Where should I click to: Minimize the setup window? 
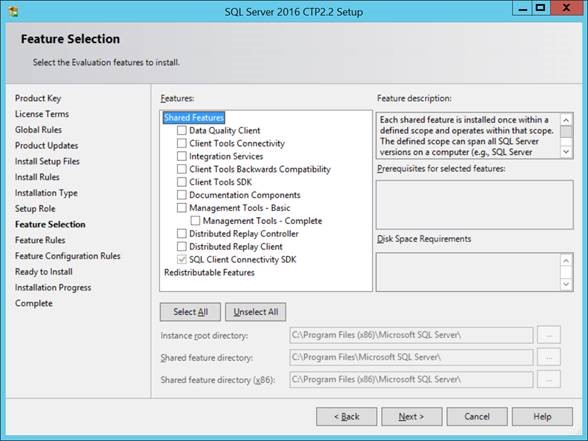pos(522,8)
